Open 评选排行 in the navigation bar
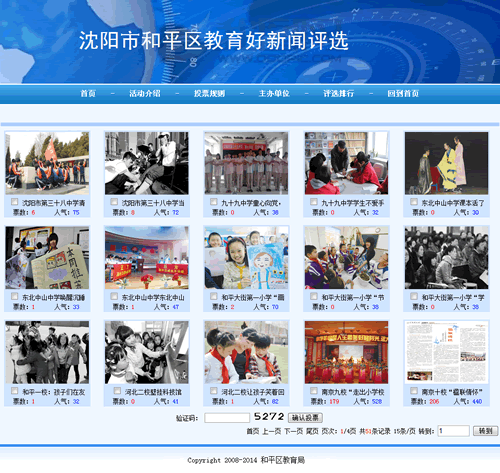Screen dimensions: 500x473 pyautogui.click(x=339, y=93)
